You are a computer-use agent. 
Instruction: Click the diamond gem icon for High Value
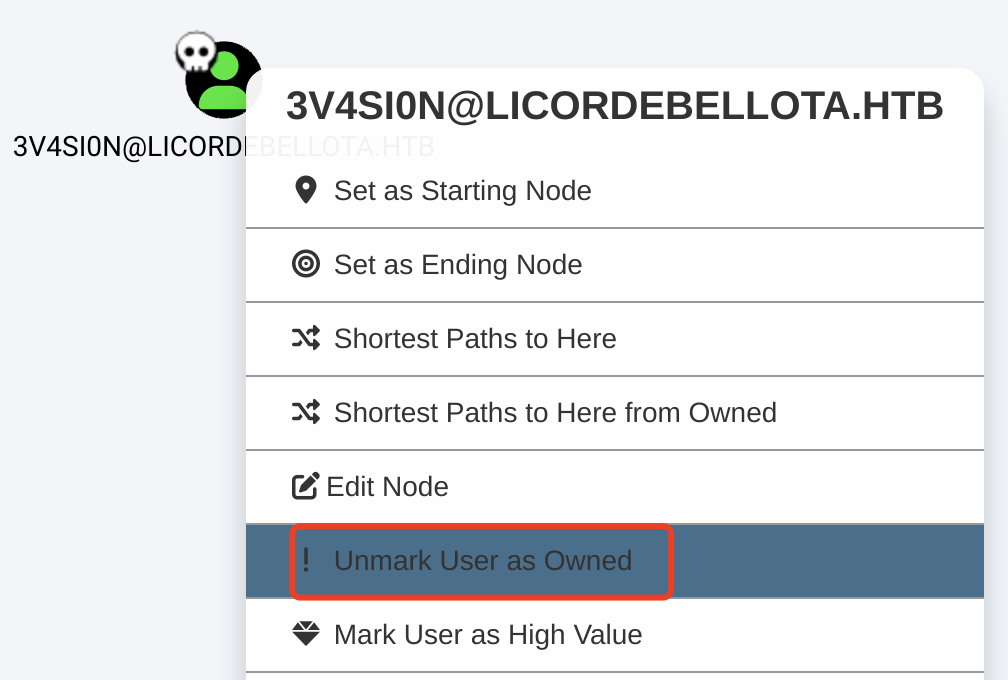point(306,634)
